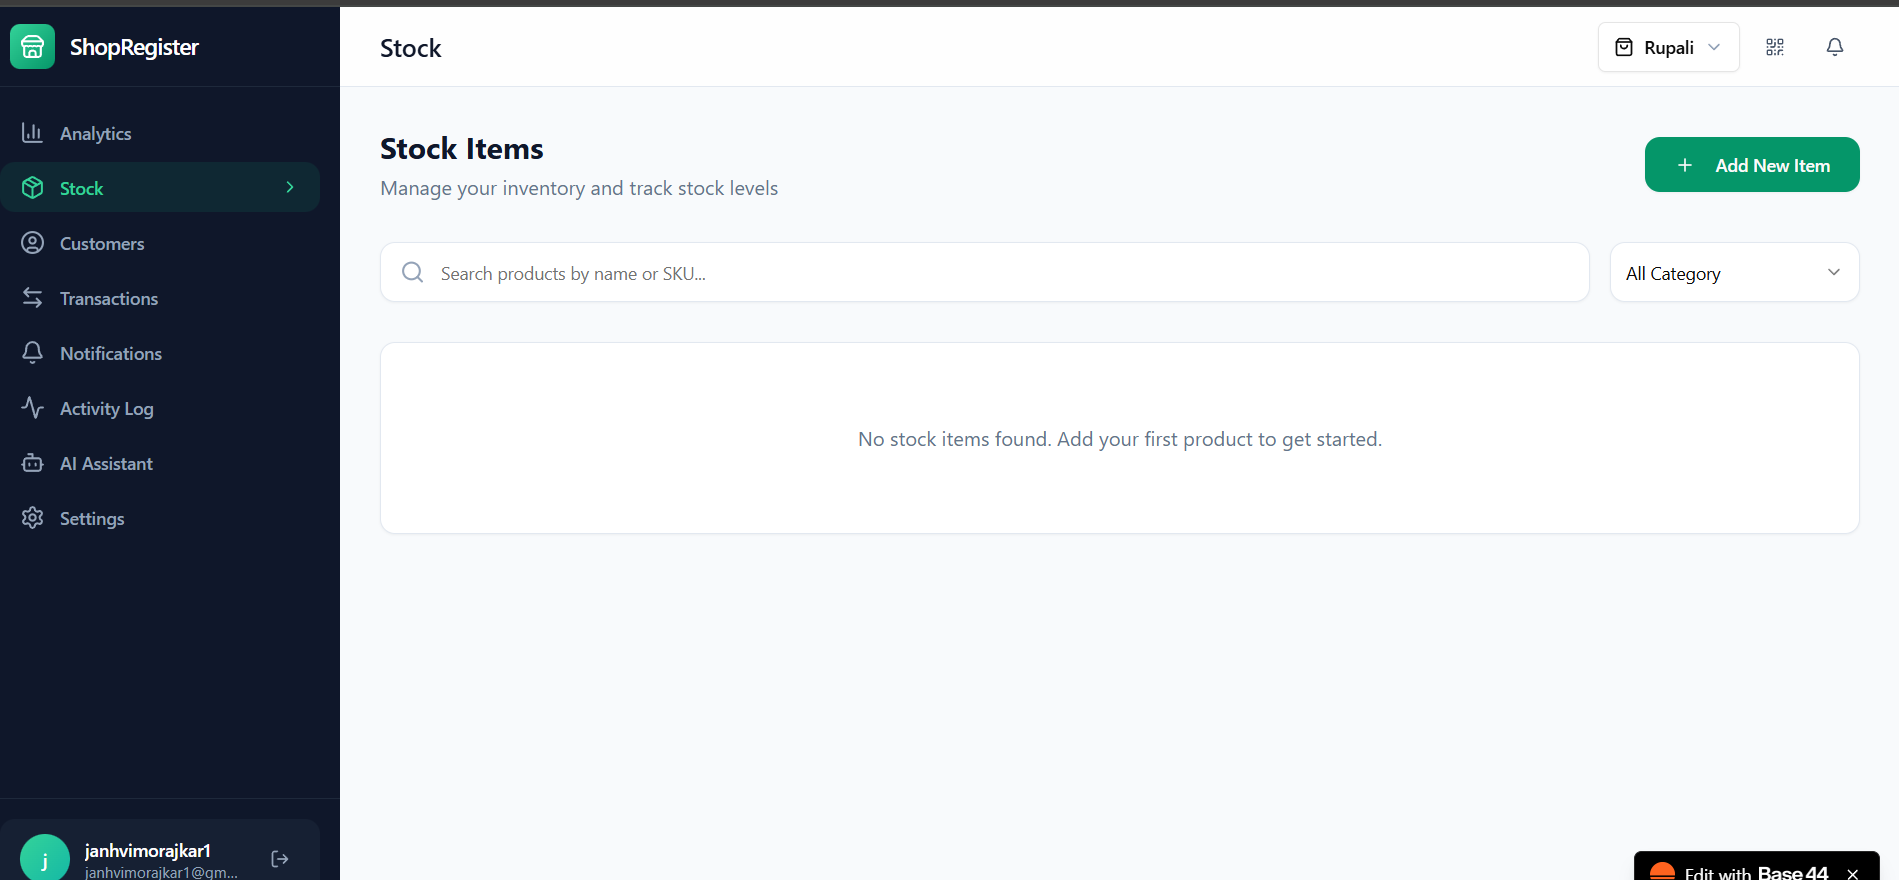Screen dimensions: 1899x880
Task: Focus the search products by name field
Action: (x=985, y=272)
